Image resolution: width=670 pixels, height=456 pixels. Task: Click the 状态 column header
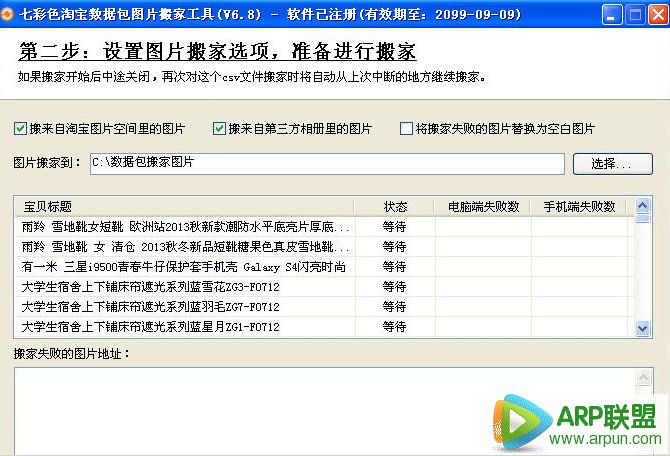[x=395, y=207]
